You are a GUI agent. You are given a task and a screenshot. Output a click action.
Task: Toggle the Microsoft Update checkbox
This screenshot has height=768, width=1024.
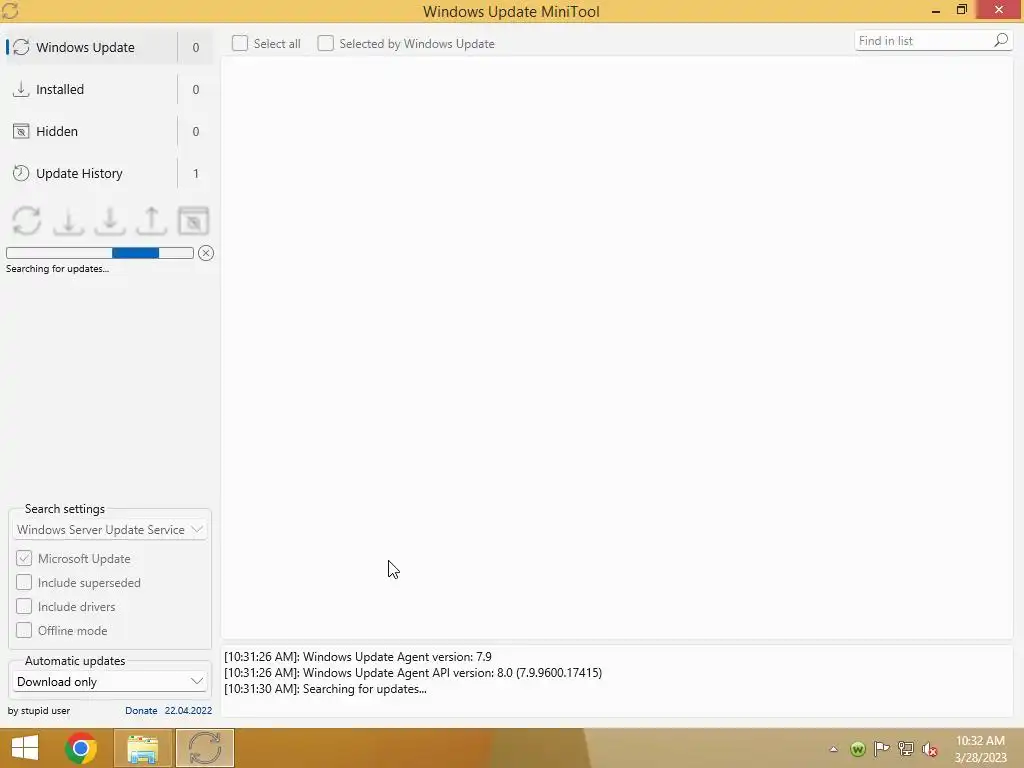(24, 558)
